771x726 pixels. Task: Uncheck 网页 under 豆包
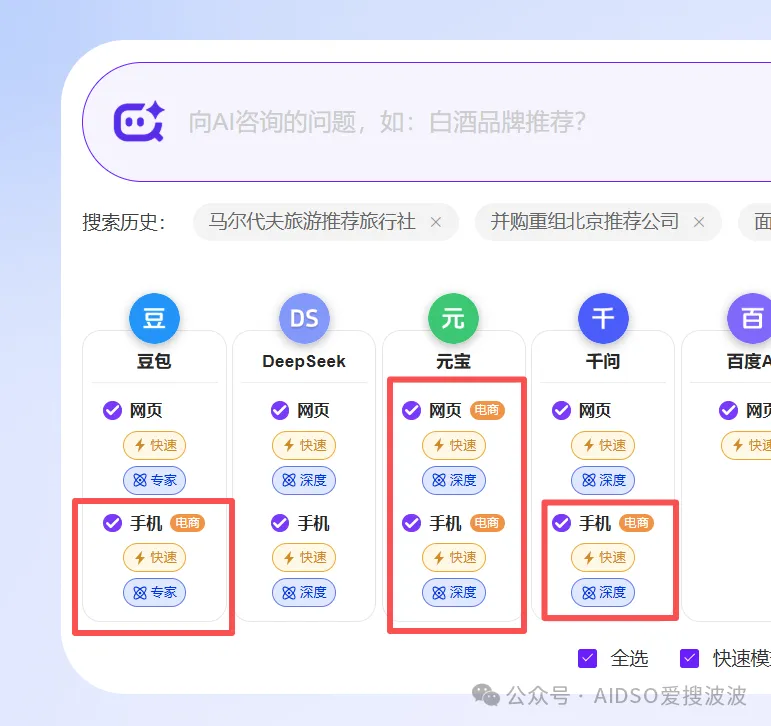113,410
